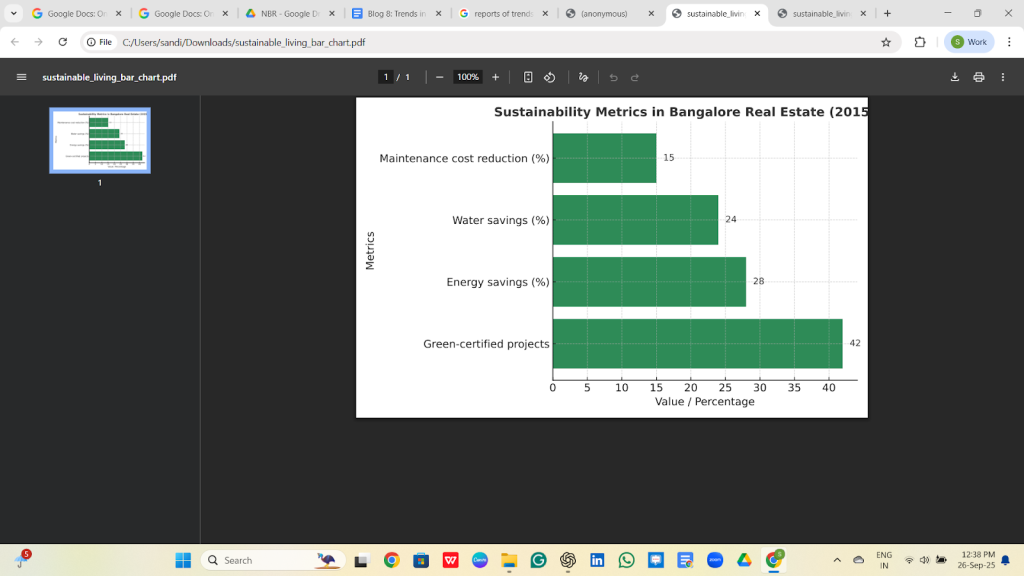
Task: Click the fit to page icon
Action: tap(528, 77)
